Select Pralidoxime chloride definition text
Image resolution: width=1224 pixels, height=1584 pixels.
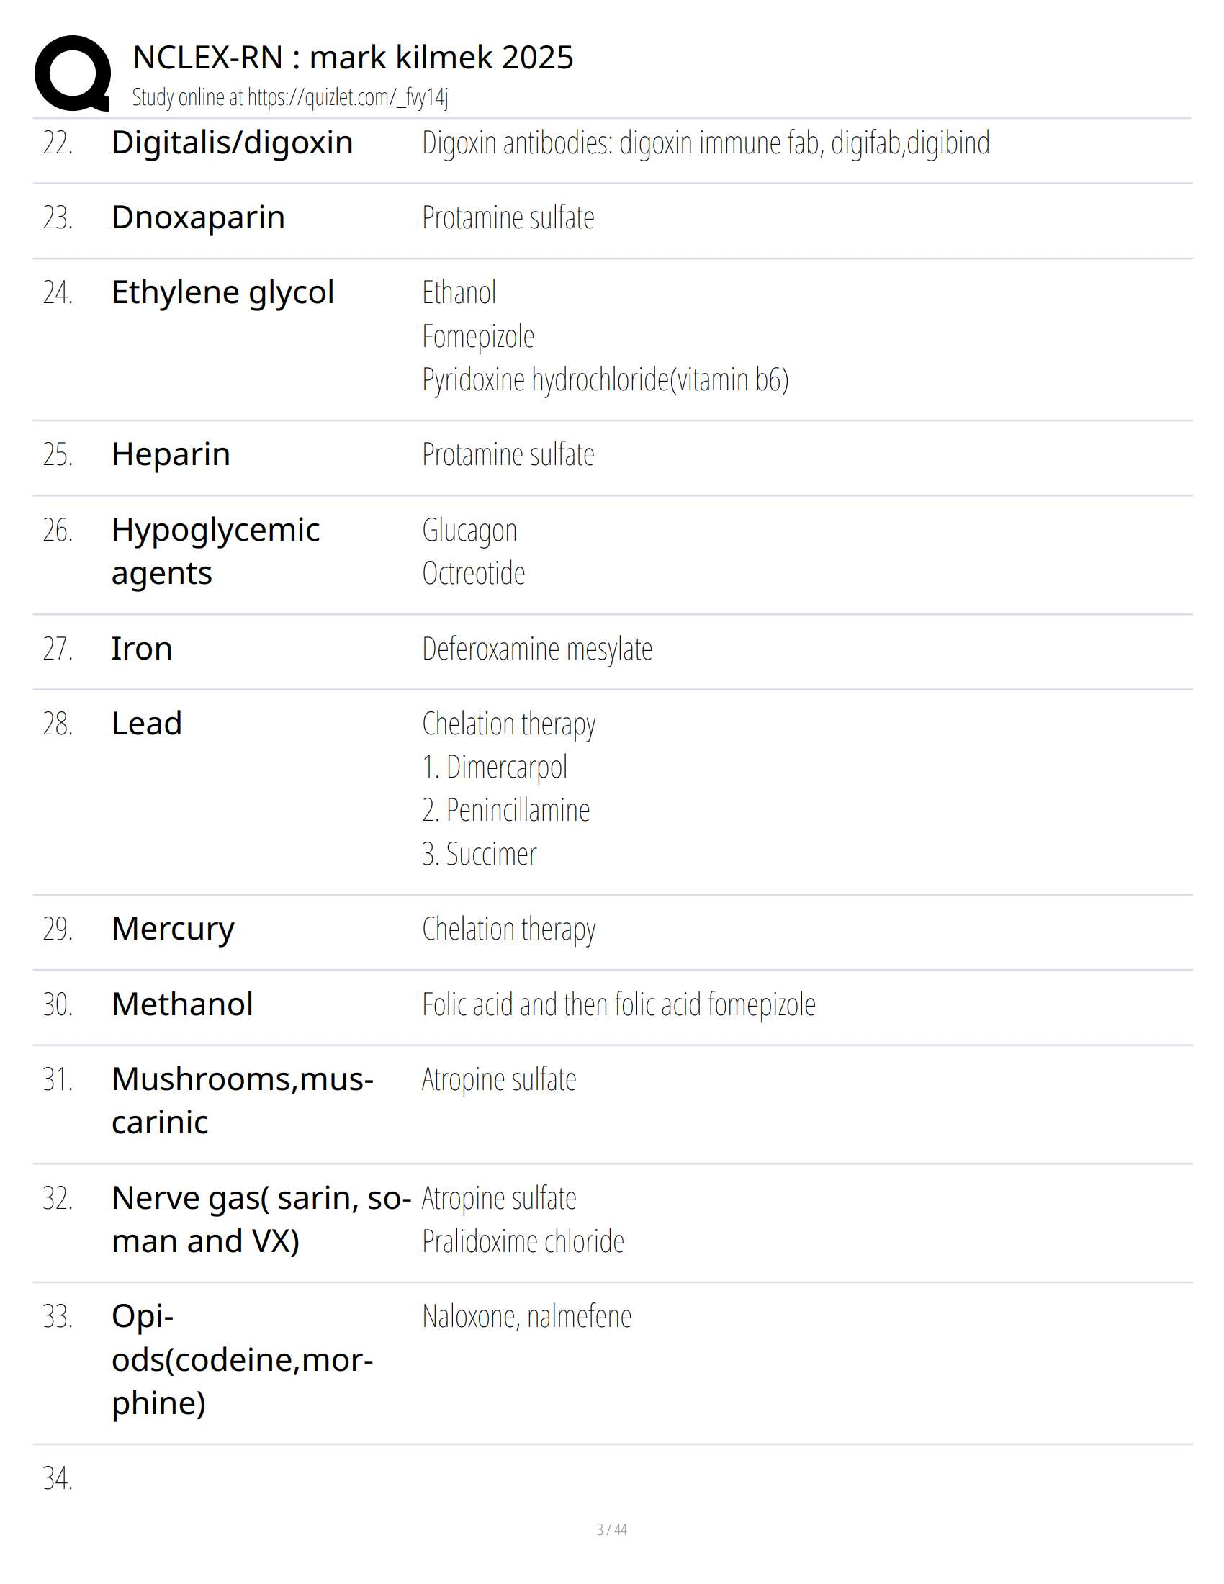tap(523, 1242)
